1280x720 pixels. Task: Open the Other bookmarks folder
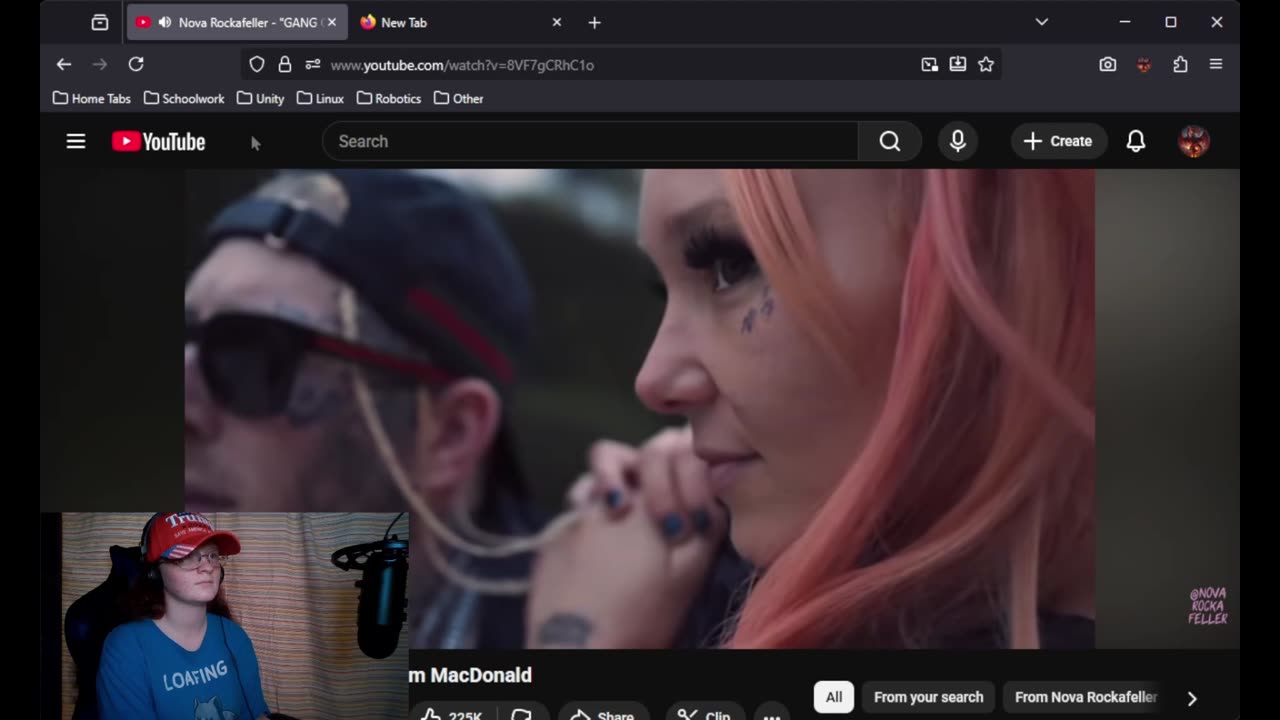click(x=459, y=98)
